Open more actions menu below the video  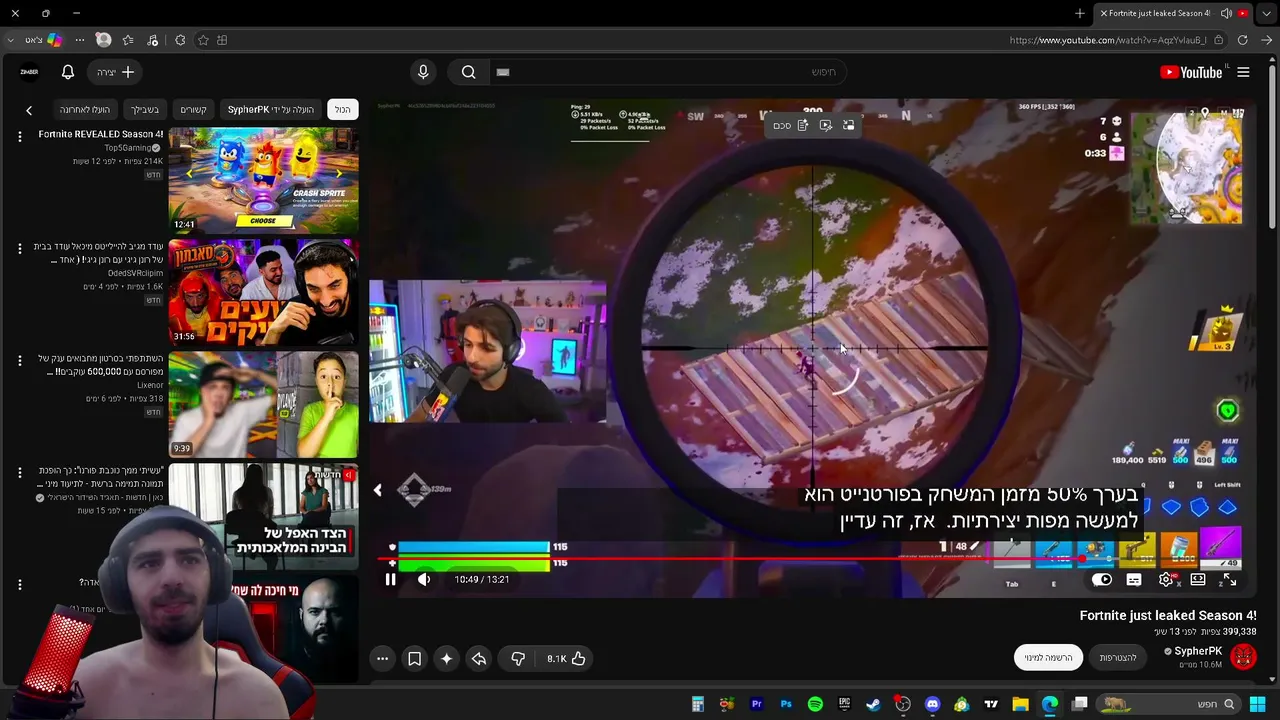(x=382, y=658)
